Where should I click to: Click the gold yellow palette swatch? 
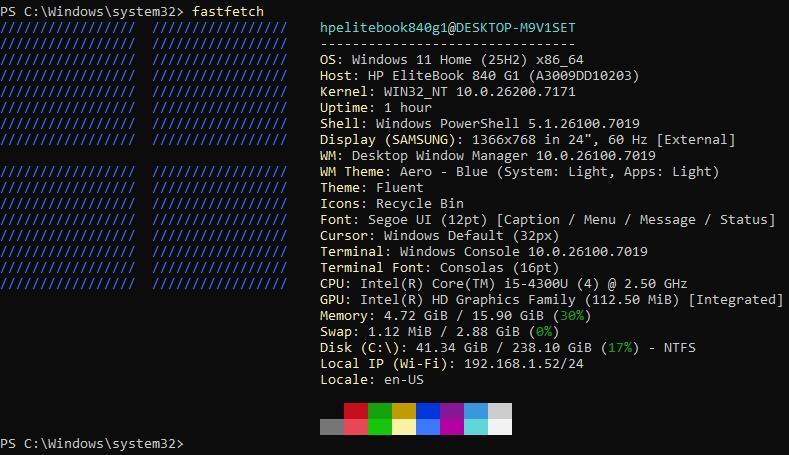point(404,411)
